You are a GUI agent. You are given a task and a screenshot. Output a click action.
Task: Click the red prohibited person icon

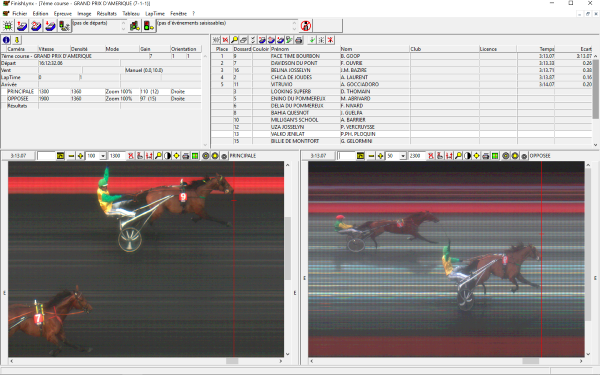pos(306,26)
